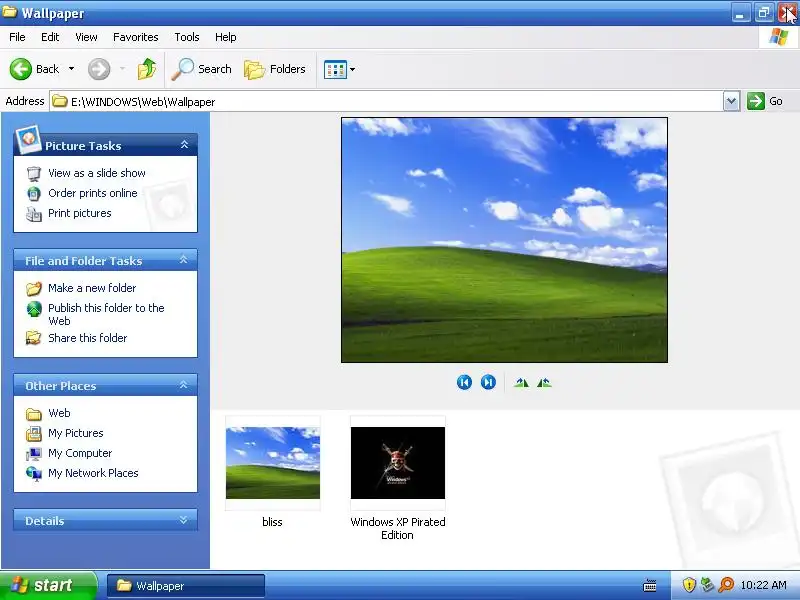Click the My Computer link text

80,453
